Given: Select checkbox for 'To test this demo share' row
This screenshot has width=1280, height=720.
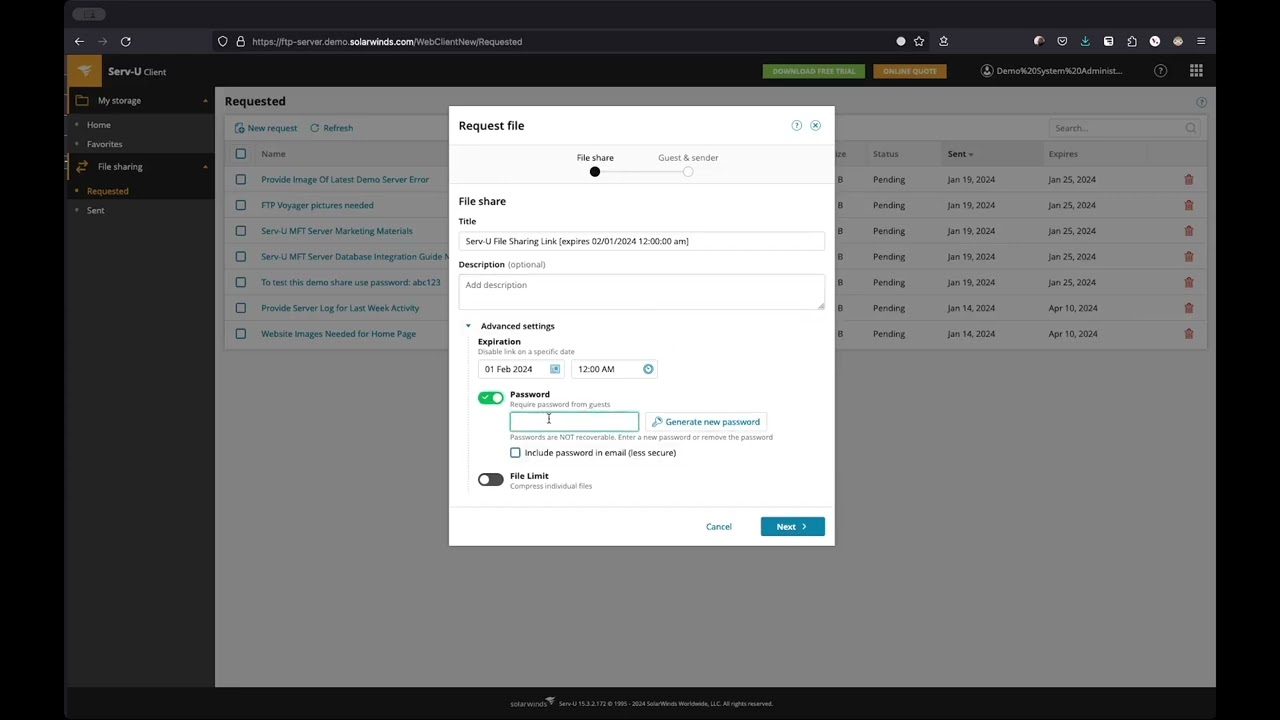Looking at the screenshot, I should coord(240,282).
